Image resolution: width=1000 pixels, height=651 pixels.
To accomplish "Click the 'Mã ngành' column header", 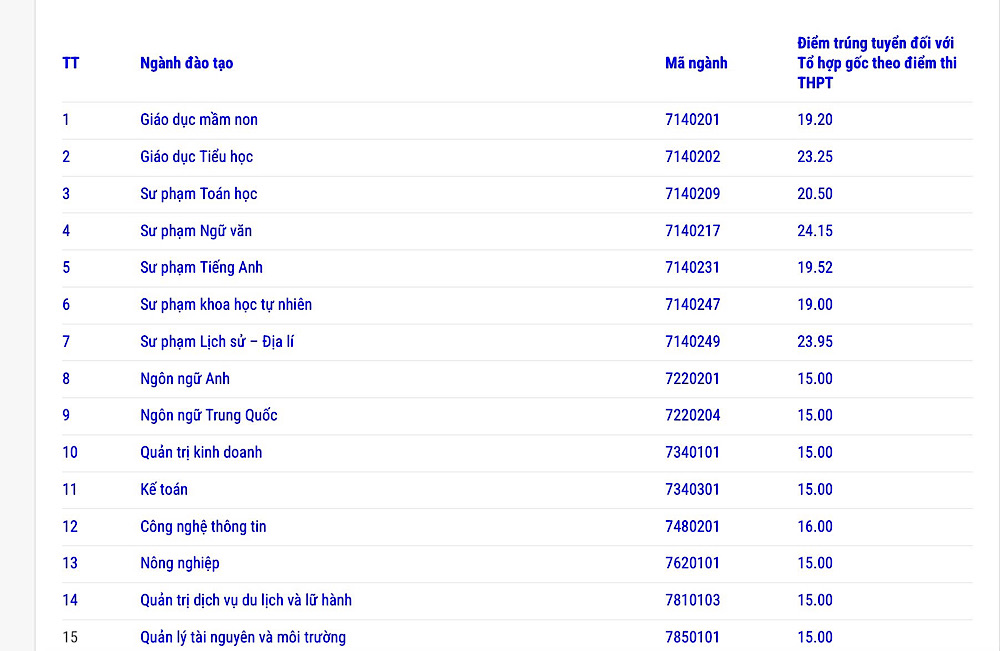I will [x=696, y=63].
